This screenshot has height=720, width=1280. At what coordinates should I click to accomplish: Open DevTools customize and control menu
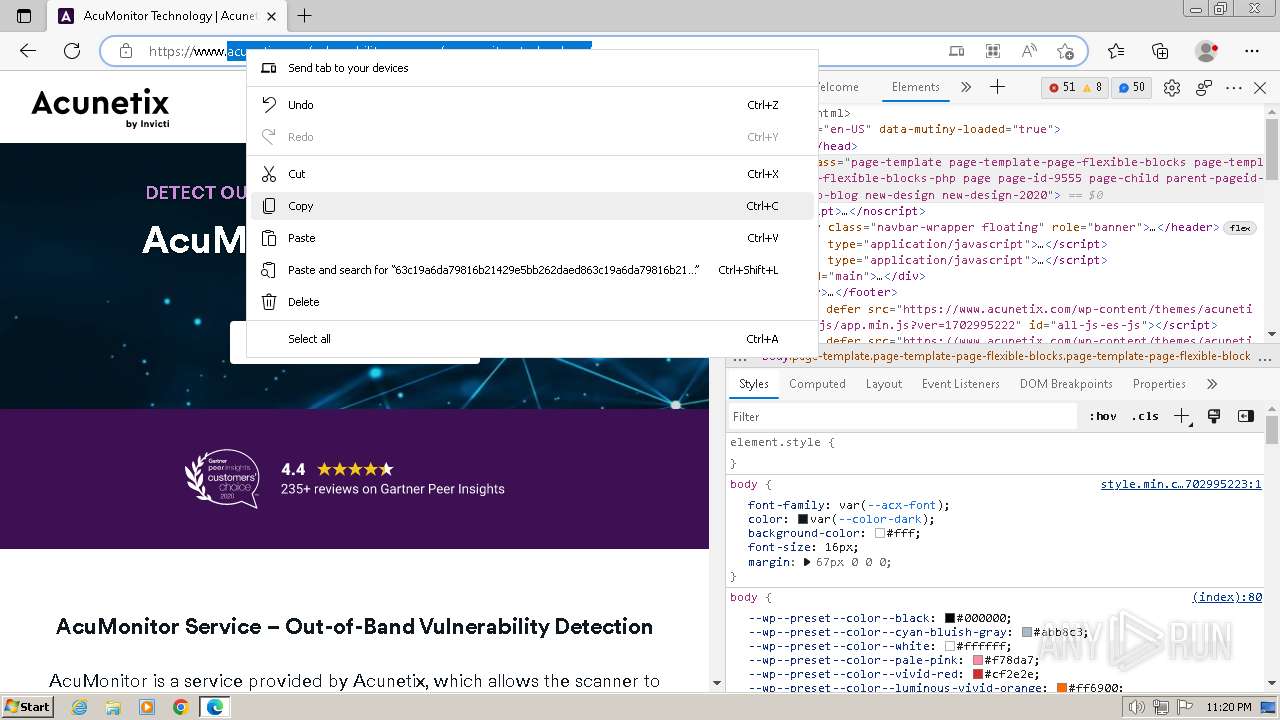(1236, 88)
